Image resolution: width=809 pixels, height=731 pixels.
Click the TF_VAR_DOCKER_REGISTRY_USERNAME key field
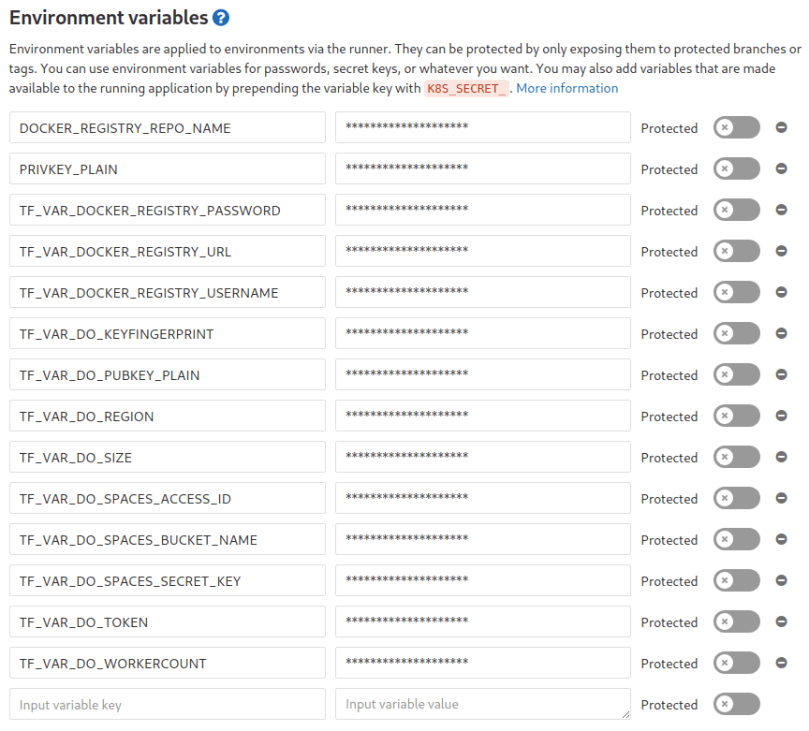point(167,293)
